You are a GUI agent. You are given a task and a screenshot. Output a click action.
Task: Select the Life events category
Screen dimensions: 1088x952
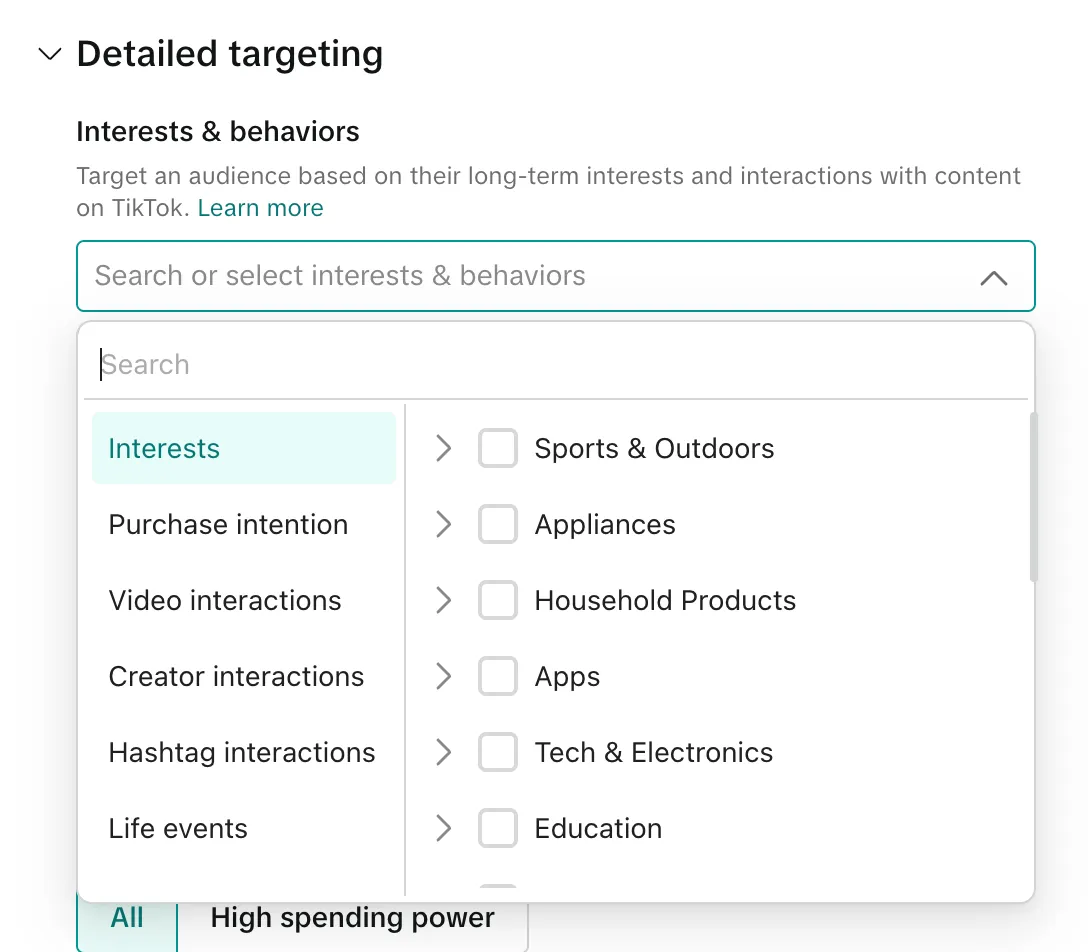(x=244, y=828)
